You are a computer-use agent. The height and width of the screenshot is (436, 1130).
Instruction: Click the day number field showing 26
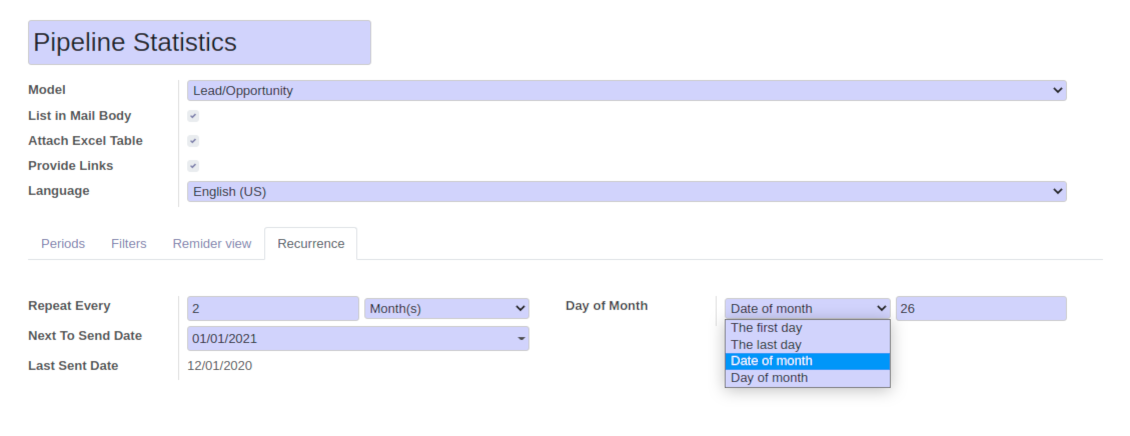pos(980,309)
